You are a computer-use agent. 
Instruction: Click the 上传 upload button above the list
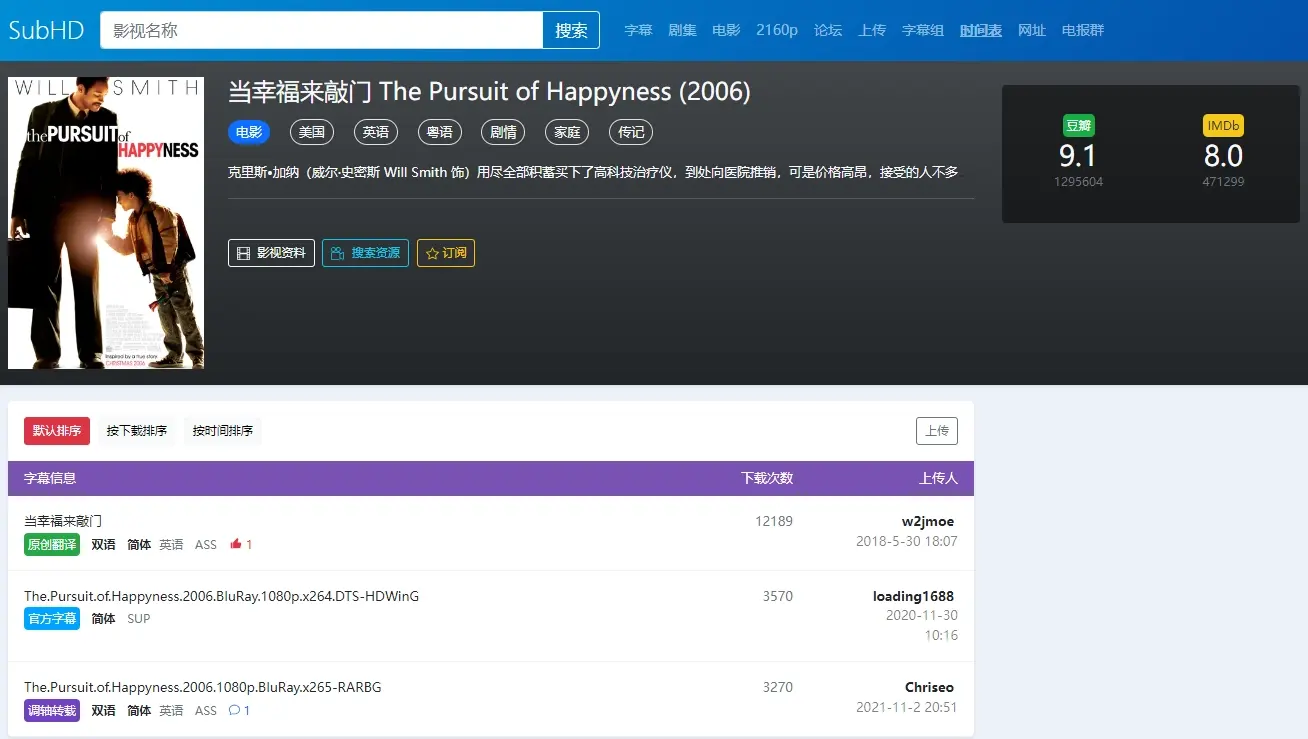[x=937, y=431]
